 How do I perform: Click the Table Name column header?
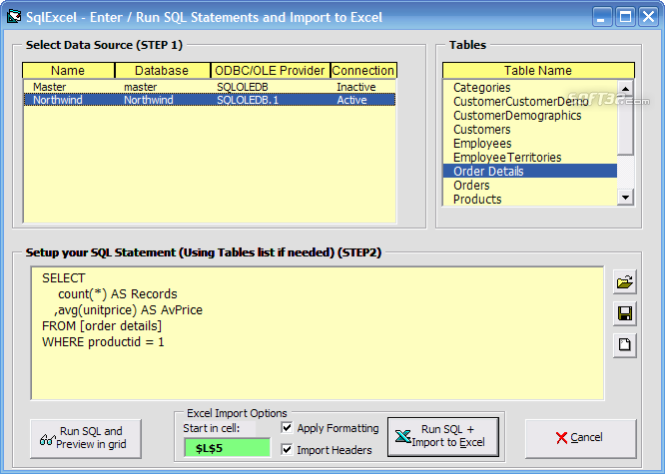pyautogui.click(x=538, y=70)
